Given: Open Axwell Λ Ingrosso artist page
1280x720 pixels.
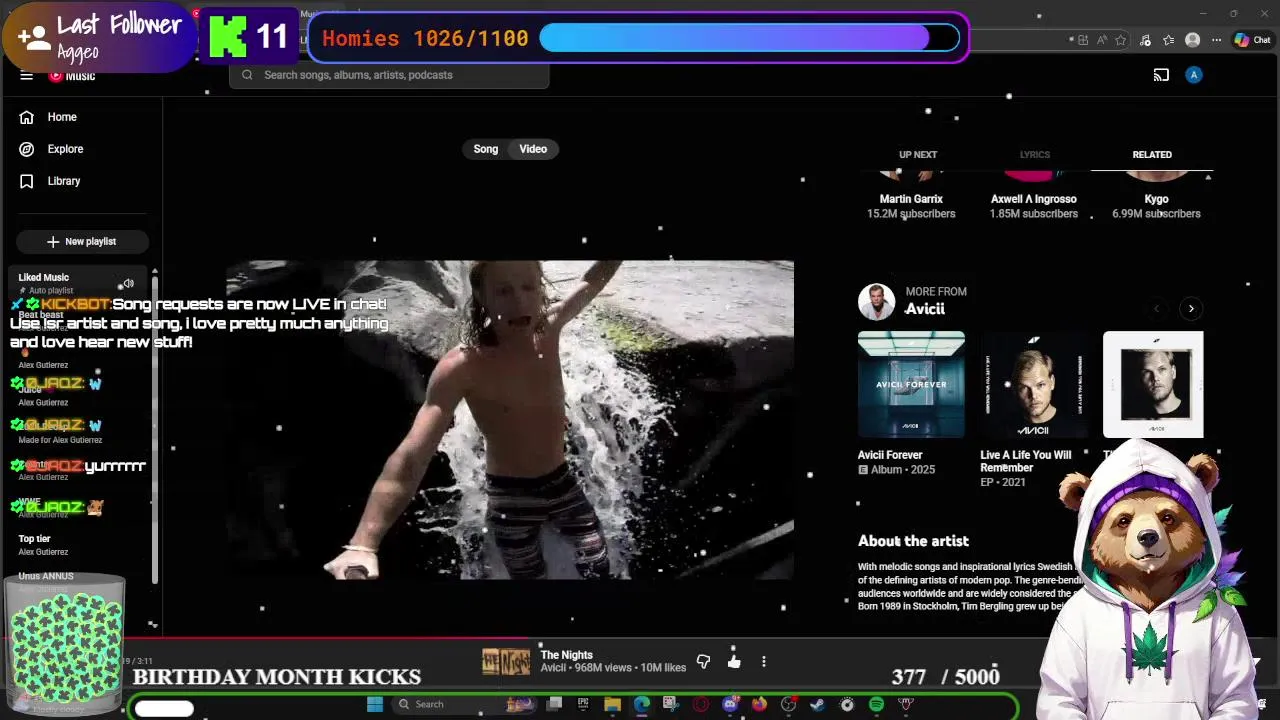Looking at the screenshot, I should [1034, 199].
